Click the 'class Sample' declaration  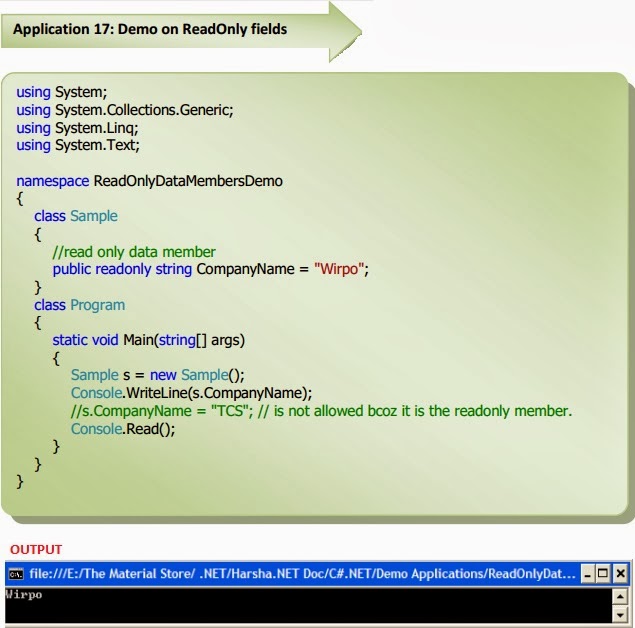pos(76,216)
